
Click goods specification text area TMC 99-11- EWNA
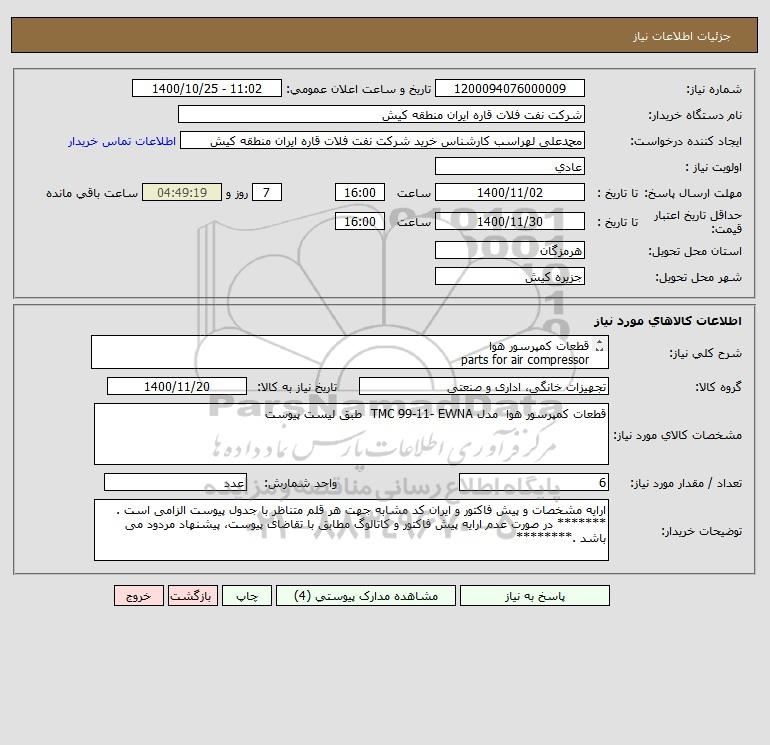tap(351, 434)
